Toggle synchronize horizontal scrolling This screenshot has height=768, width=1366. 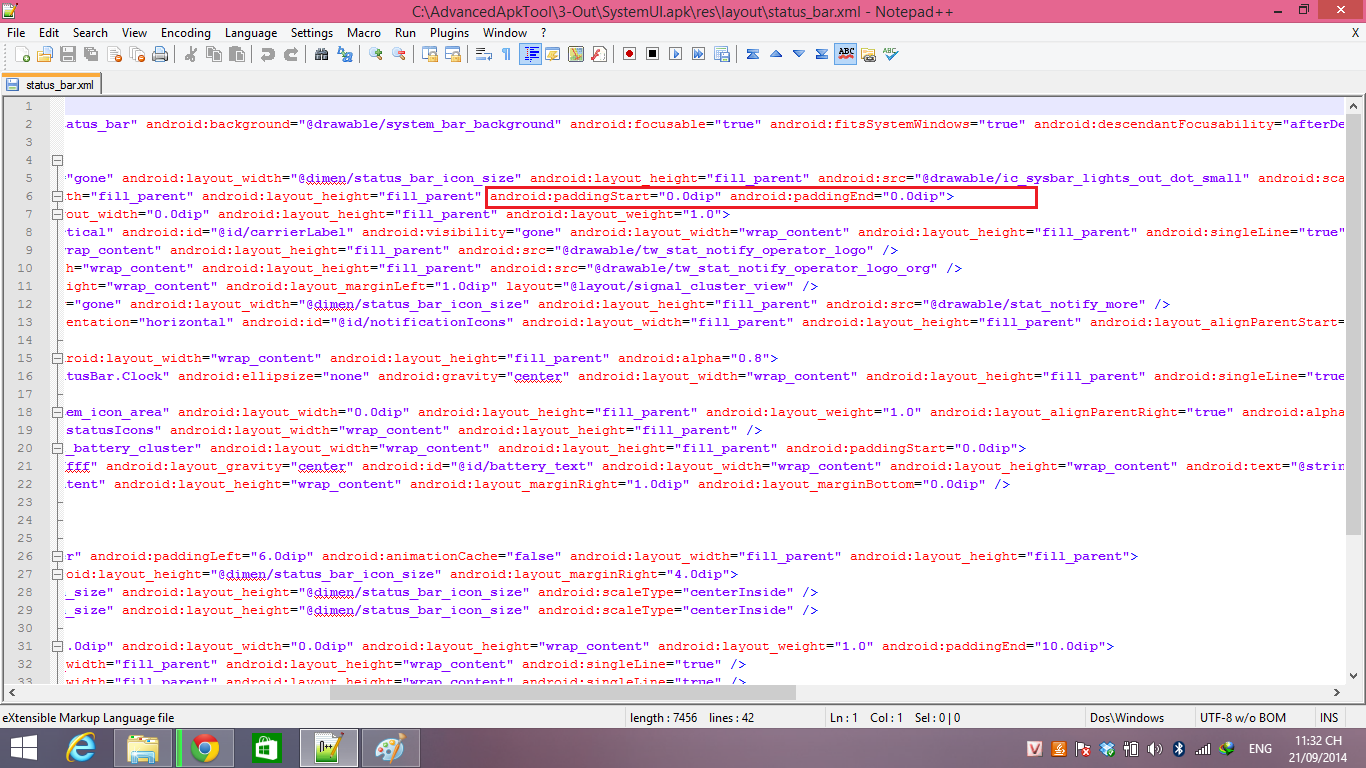tap(452, 54)
